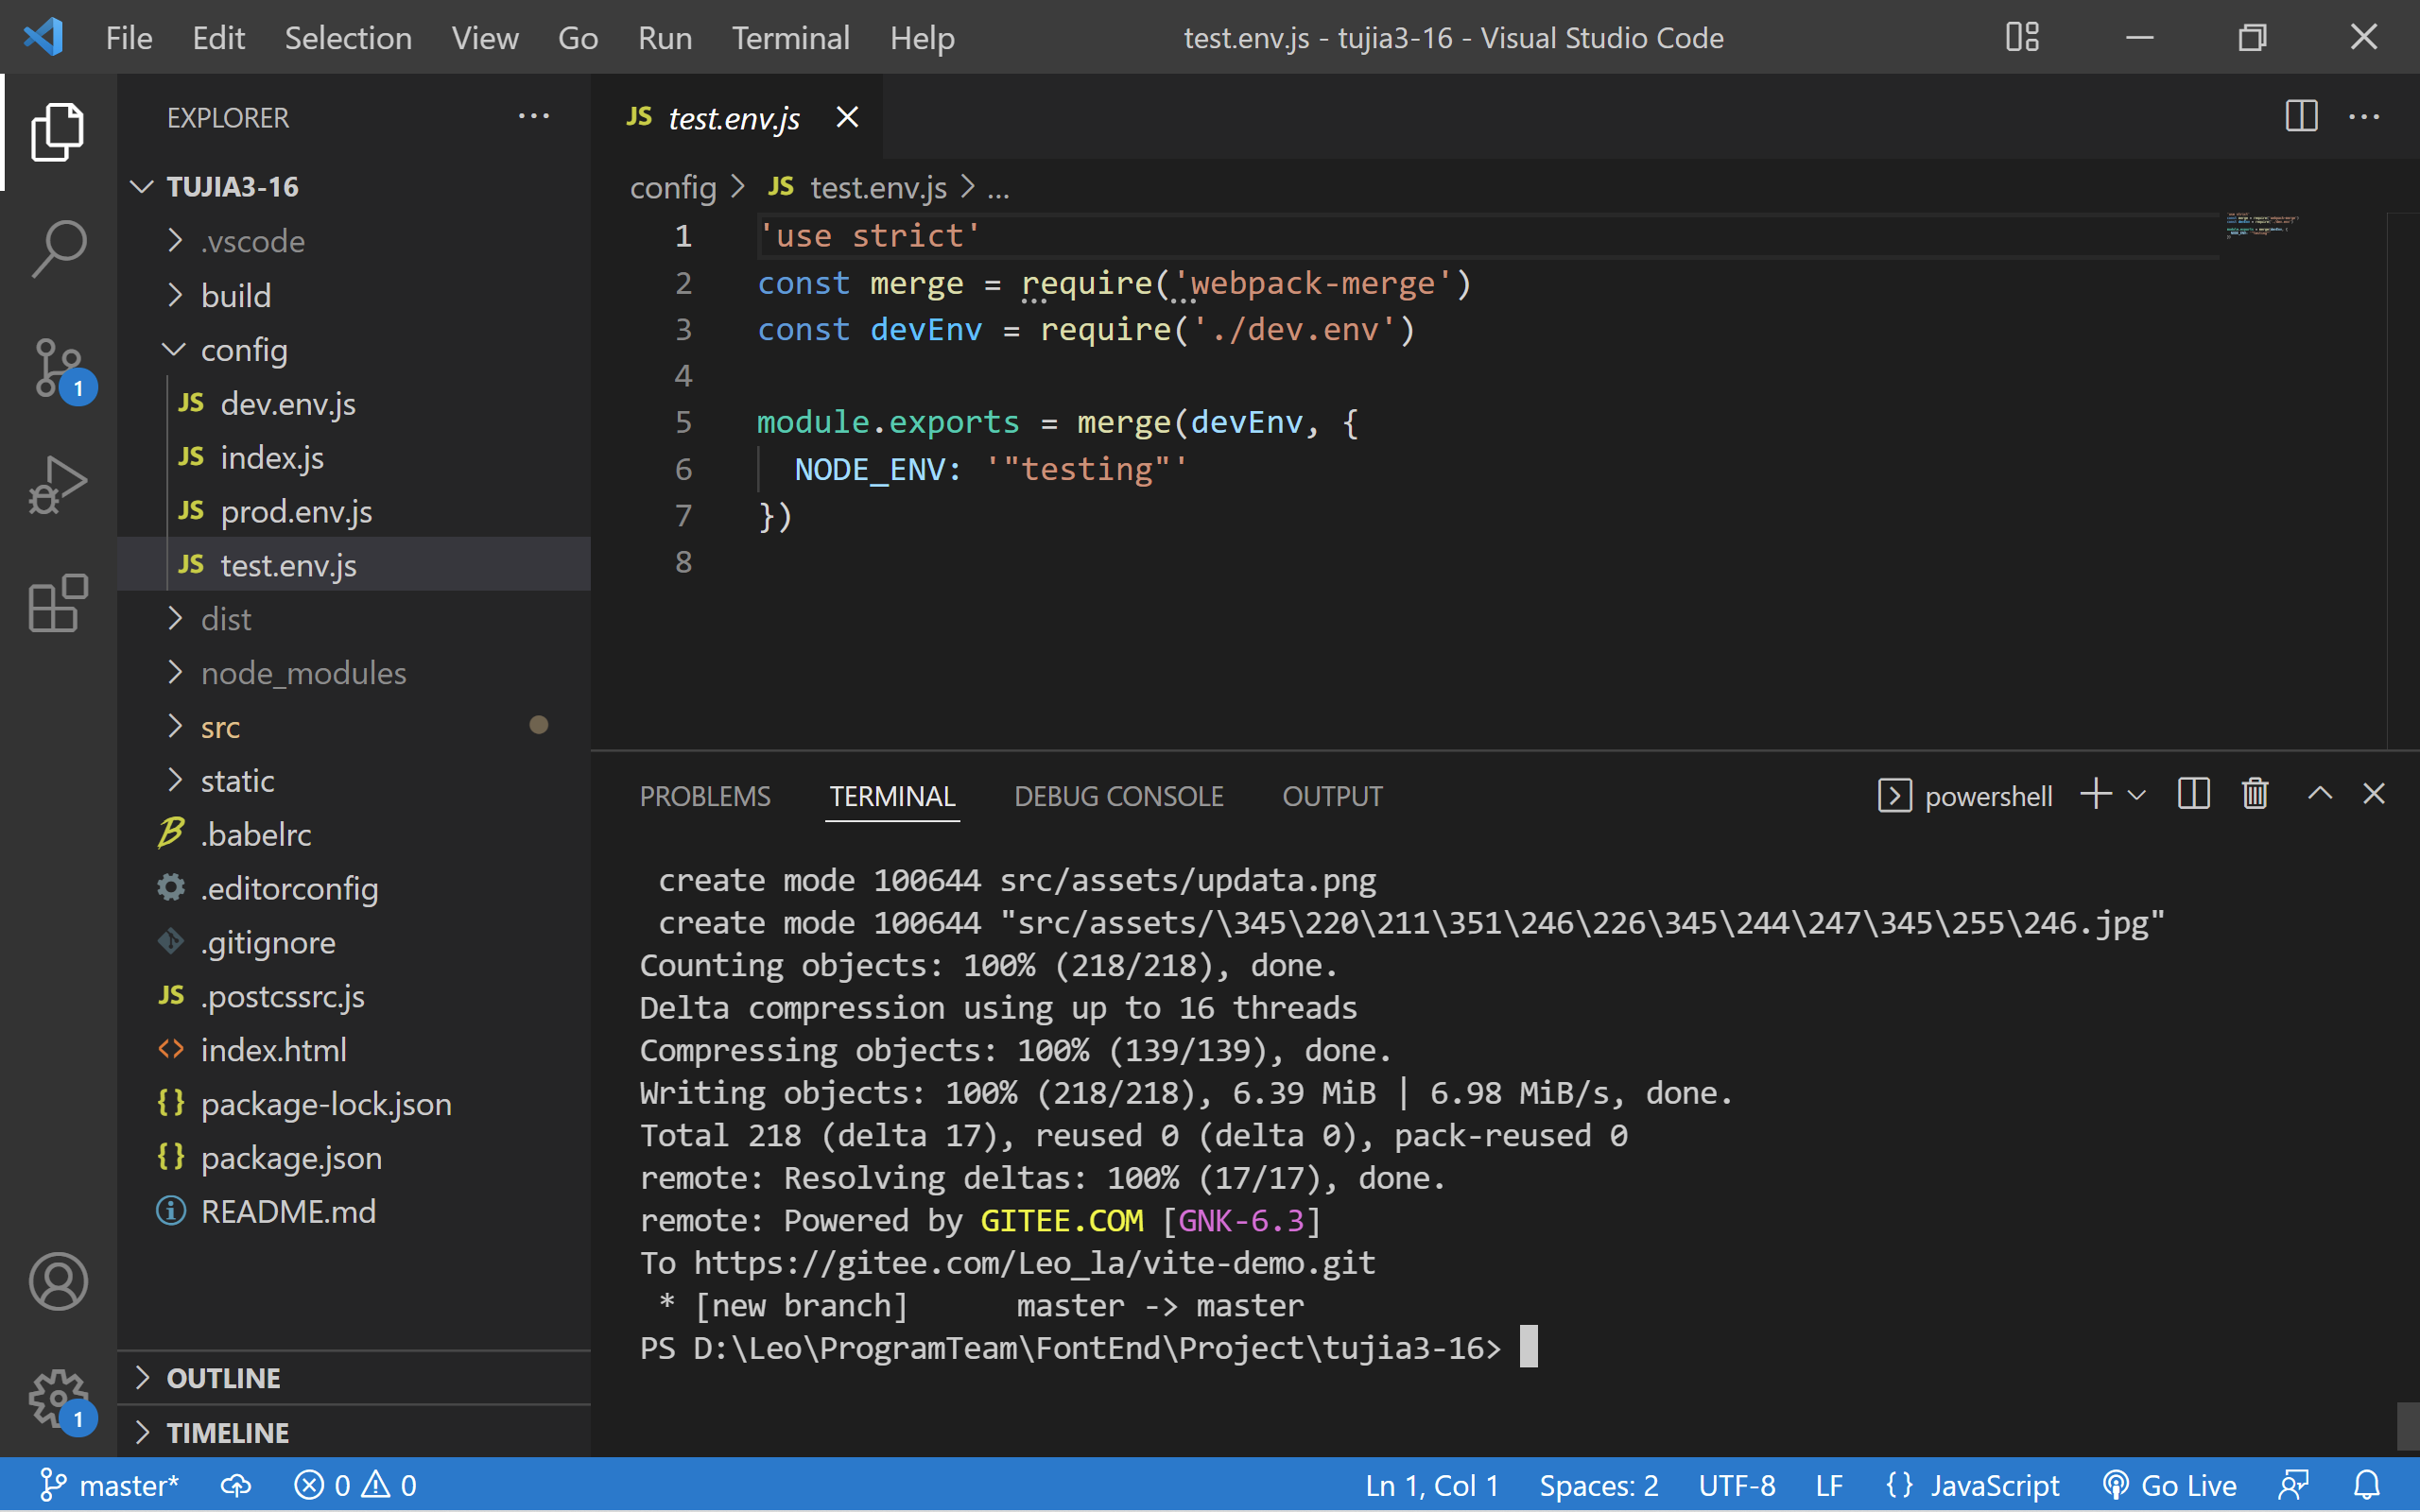Expand the node_modules folder
Screen dimensions: 2420x1512
point(354,673)
